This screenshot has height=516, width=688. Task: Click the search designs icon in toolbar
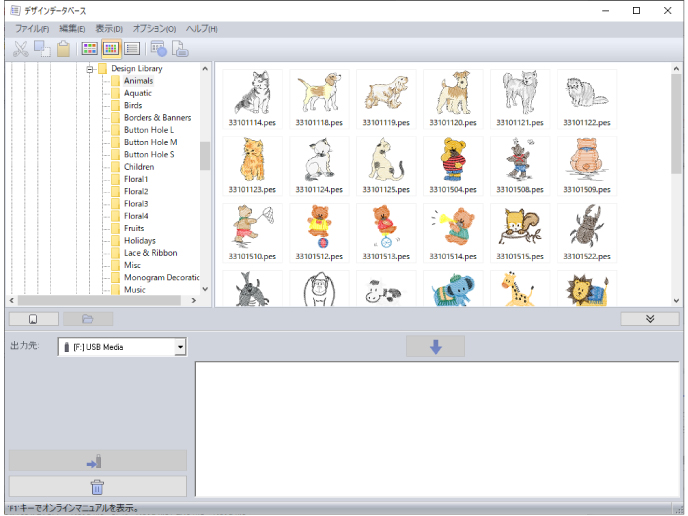[158, 49]
